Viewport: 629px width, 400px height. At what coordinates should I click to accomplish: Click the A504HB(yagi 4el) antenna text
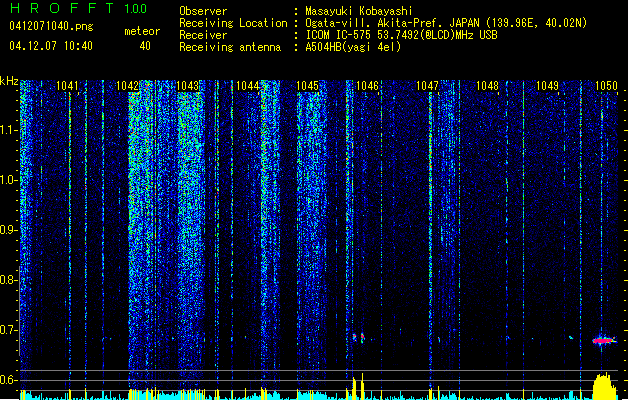tap(353, 47)
